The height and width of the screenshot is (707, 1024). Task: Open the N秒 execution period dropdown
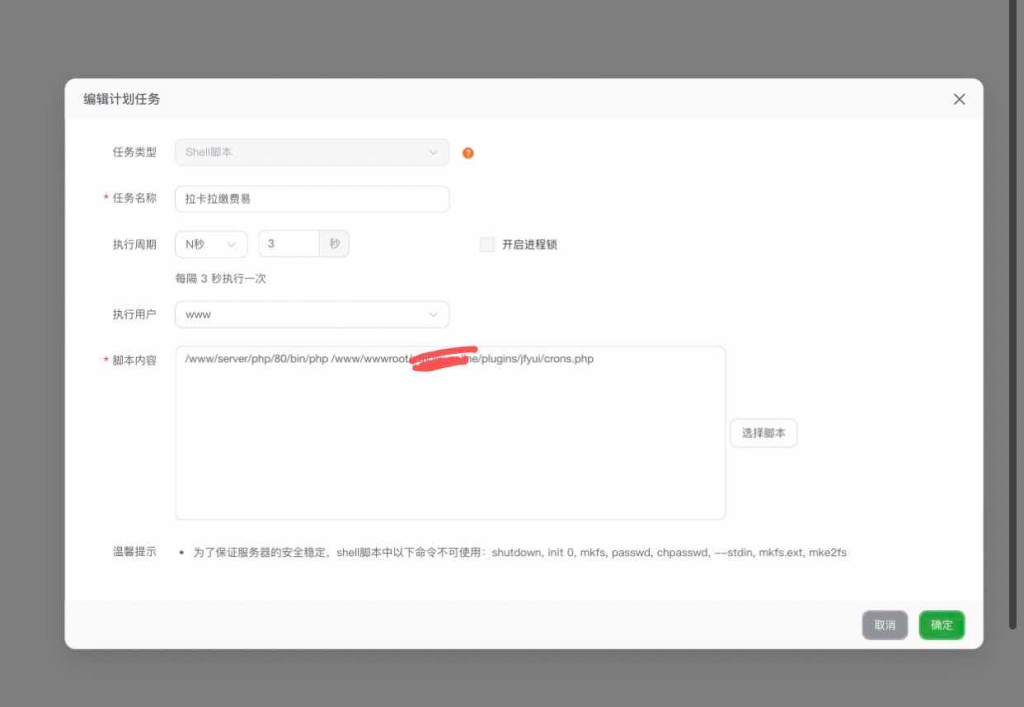[x=210, y=243]
